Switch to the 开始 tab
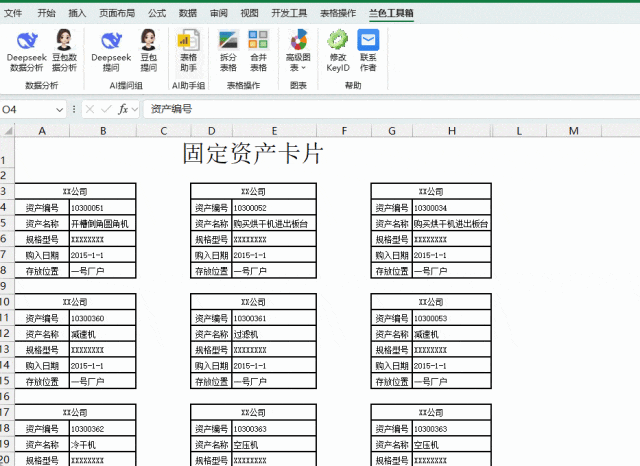This screenshot has width=640, height=466. [x=46, y=13]
